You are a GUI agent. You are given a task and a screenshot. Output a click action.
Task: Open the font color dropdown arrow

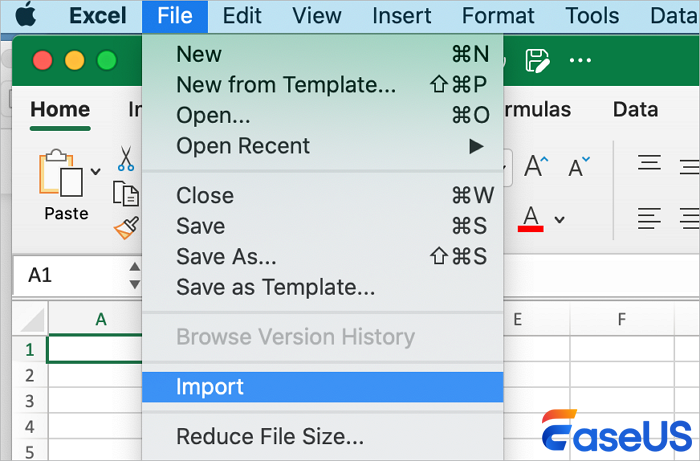click(559, 220)
